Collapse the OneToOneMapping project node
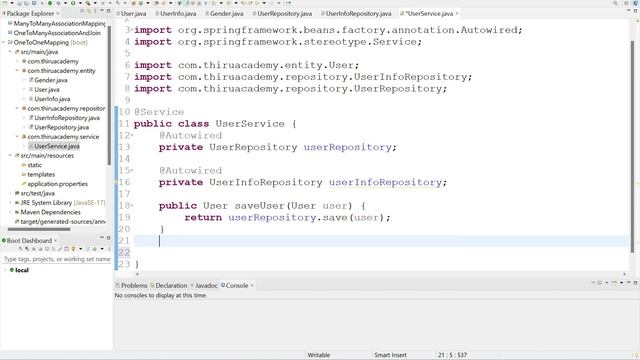This screenshot has width=640, height=360. click(x=4, y=42)
